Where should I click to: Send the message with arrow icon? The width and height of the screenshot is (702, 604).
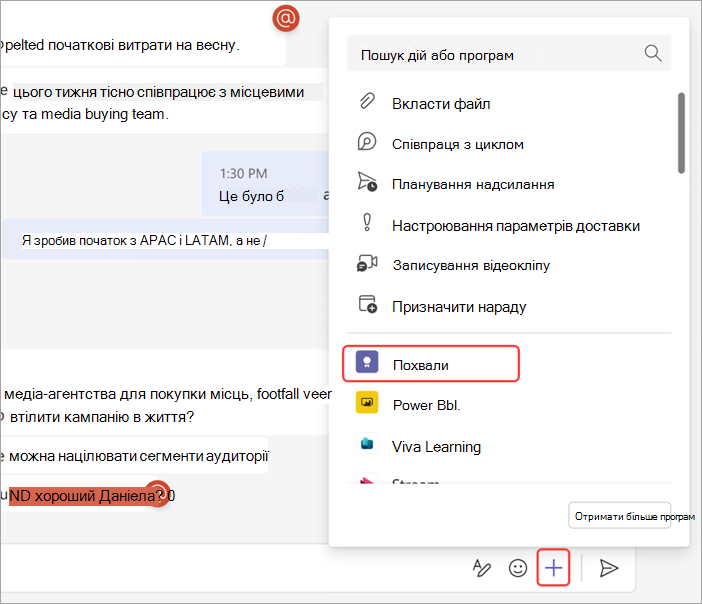click(608, 568)
